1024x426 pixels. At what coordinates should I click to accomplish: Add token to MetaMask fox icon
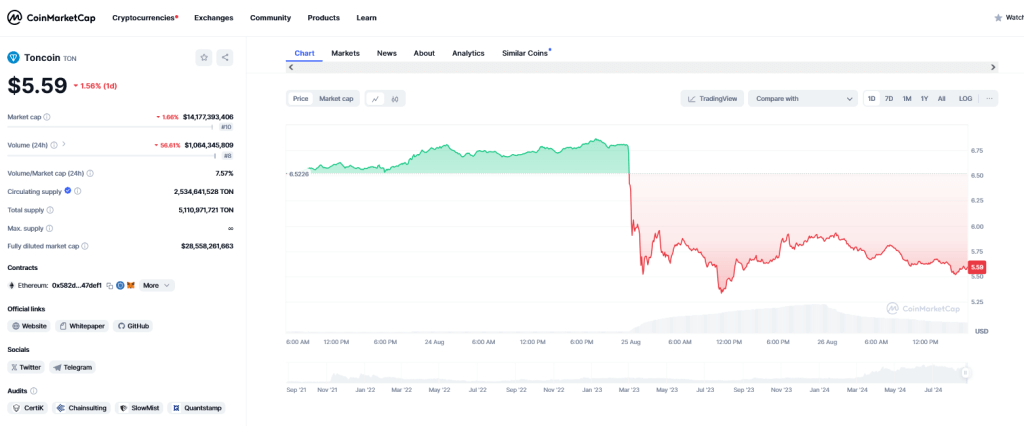[131, 286]
